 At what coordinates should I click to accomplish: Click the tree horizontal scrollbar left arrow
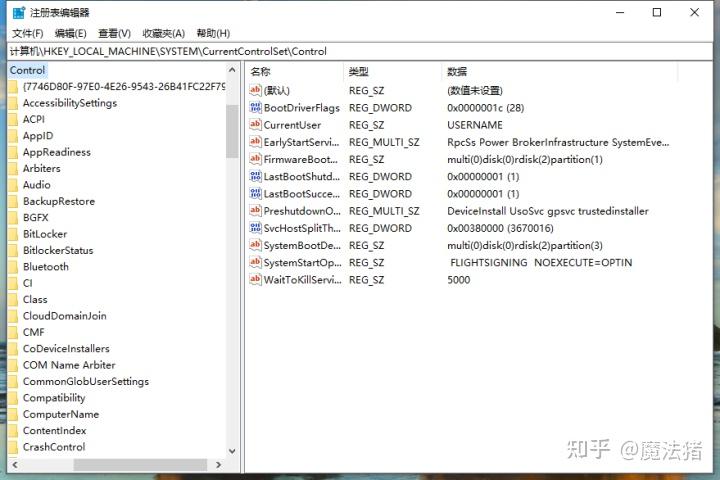[15, 465]
